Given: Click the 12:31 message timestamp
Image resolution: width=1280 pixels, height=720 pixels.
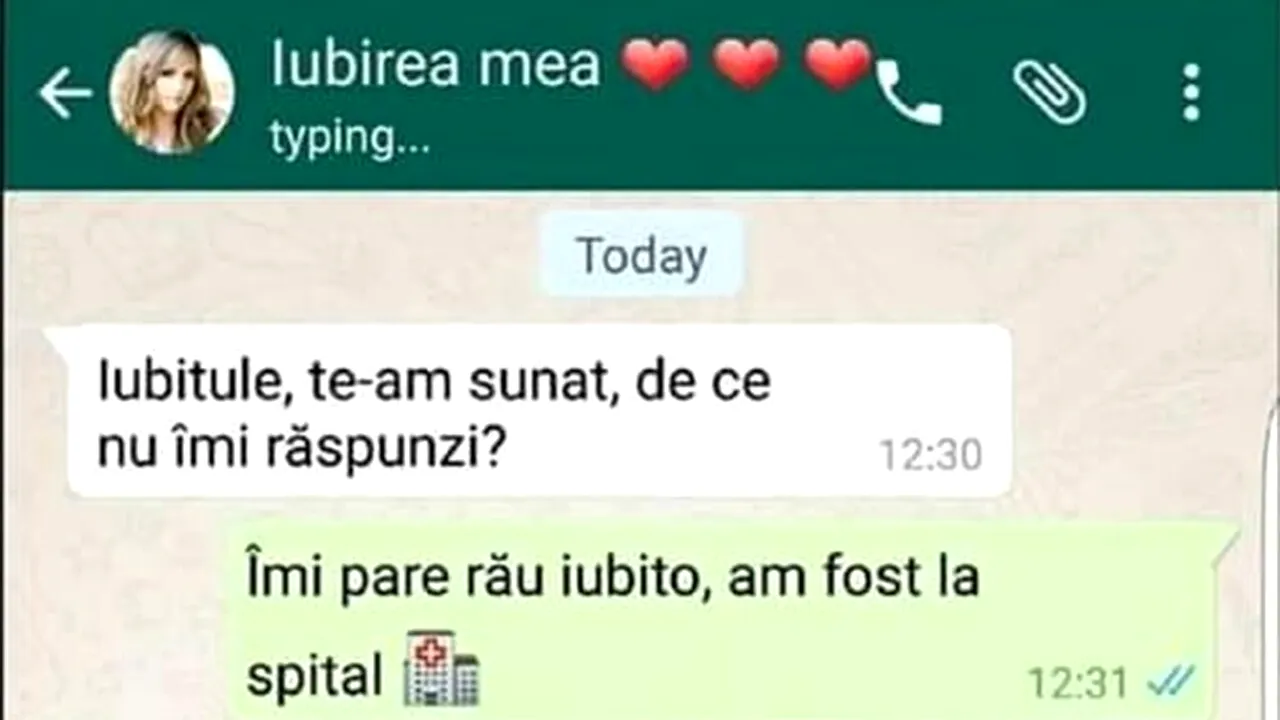Looking at the screenshot, I should point(1078,684).
